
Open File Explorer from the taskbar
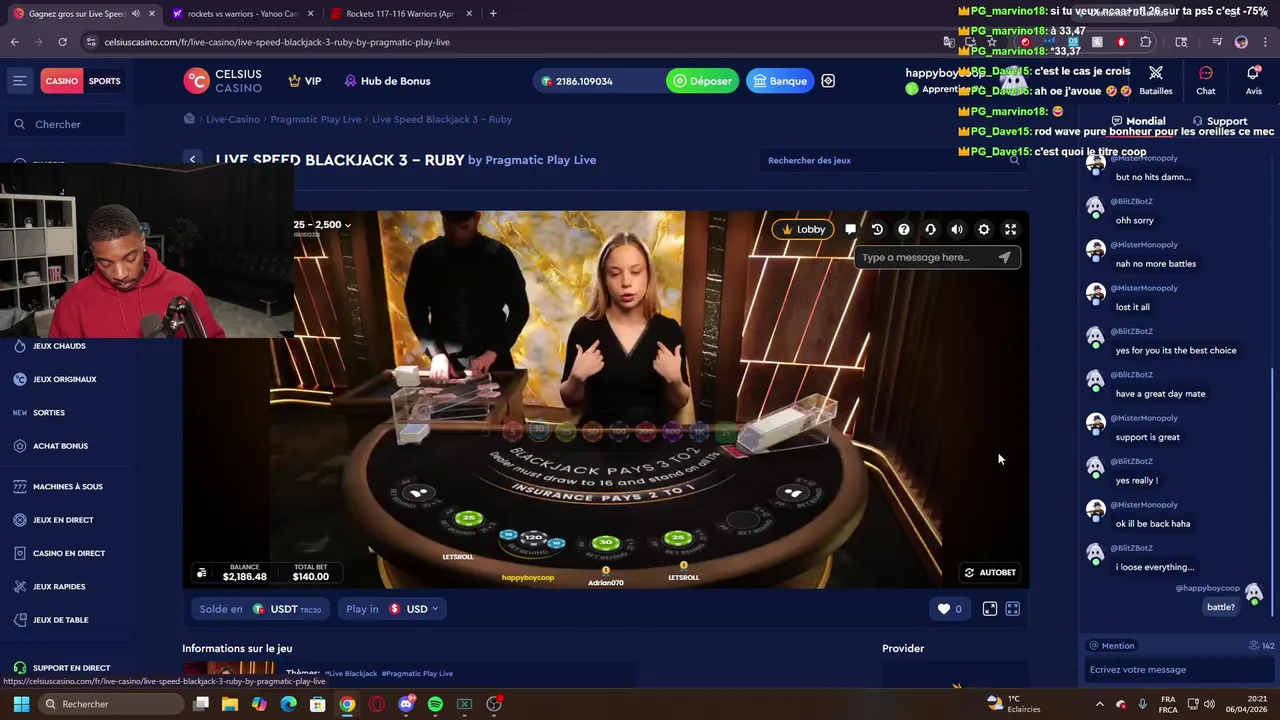click(230, 704)
